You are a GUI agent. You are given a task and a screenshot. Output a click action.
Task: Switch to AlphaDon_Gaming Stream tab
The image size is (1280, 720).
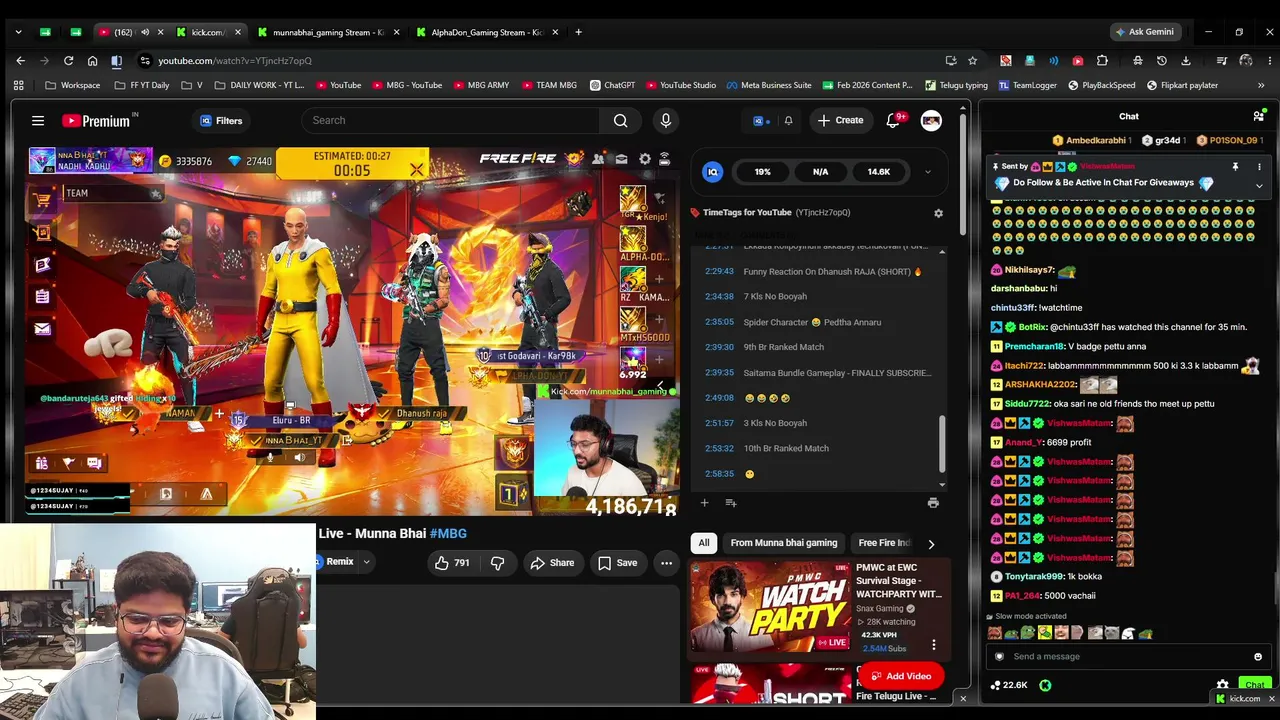(x=487, y=32)
